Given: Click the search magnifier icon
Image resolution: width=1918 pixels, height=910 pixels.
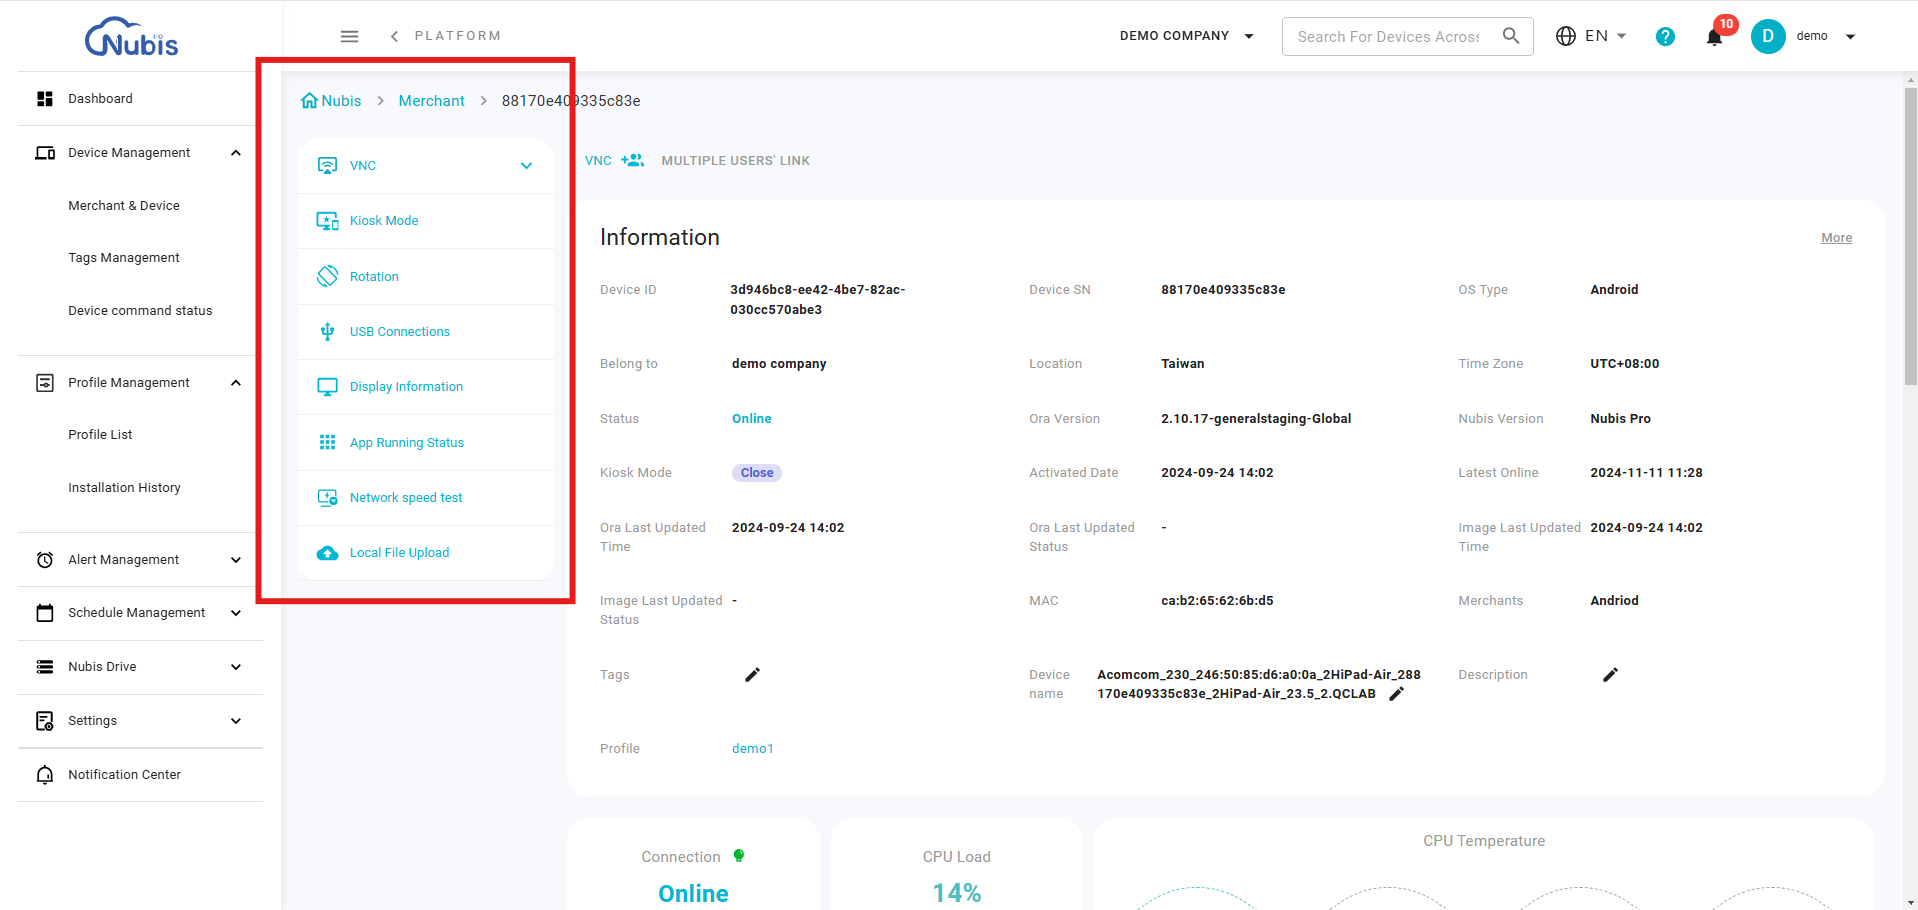Looking at the screenshot, I should tap(1511, 36).
